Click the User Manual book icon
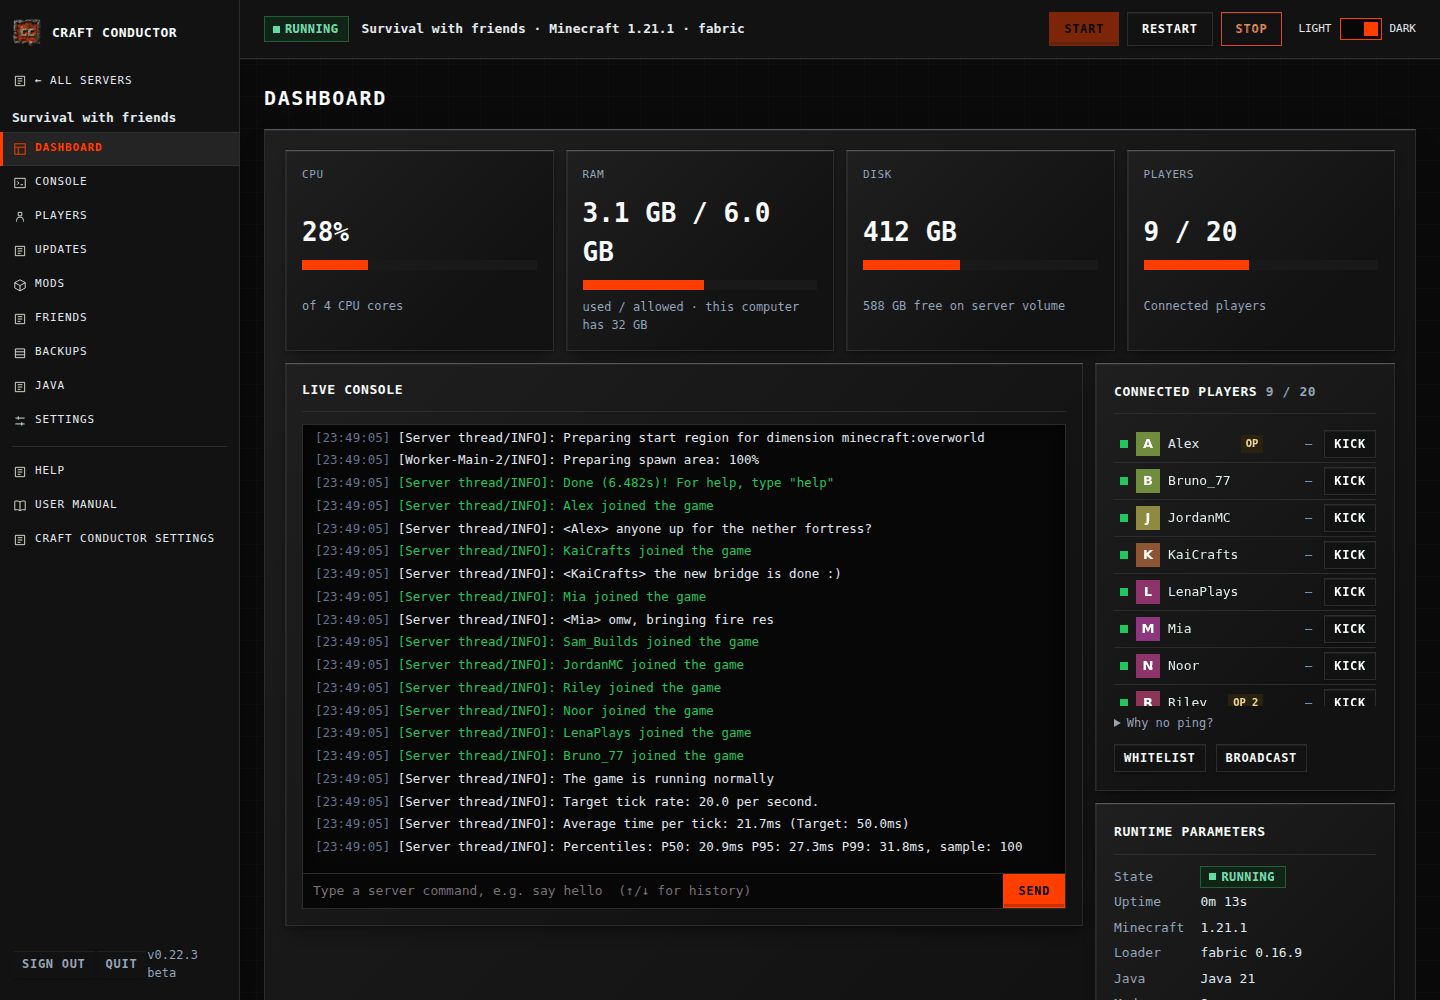1440x1000 pixels. (x=20, y=505)
